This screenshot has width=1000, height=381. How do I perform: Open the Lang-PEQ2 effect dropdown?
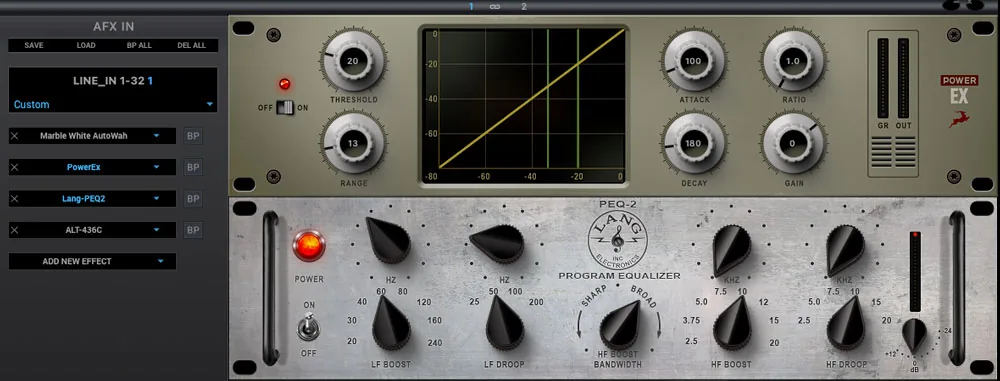[156, 198]
